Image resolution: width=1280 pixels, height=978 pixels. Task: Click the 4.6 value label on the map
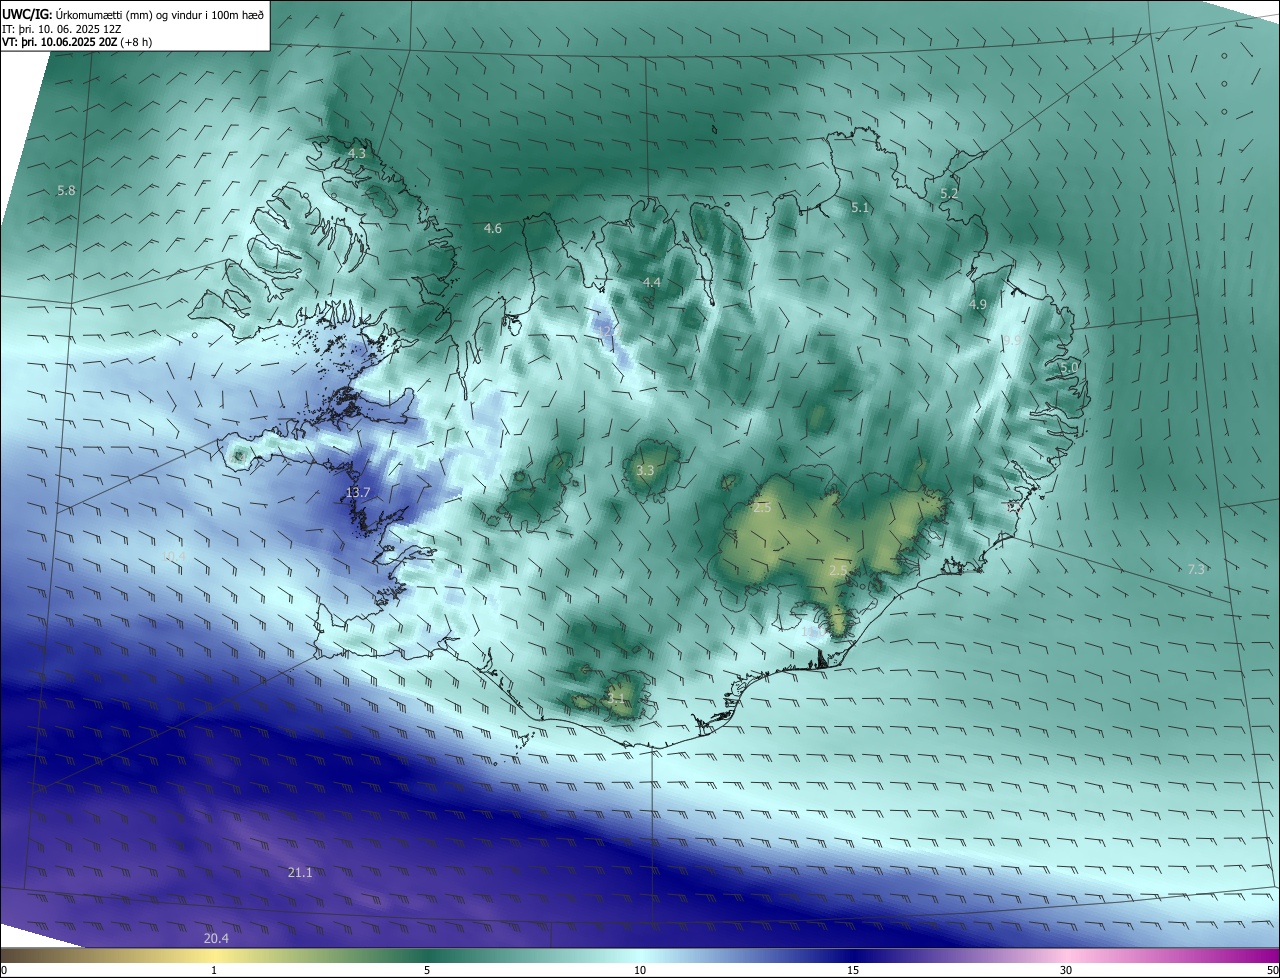click(492, 229)
